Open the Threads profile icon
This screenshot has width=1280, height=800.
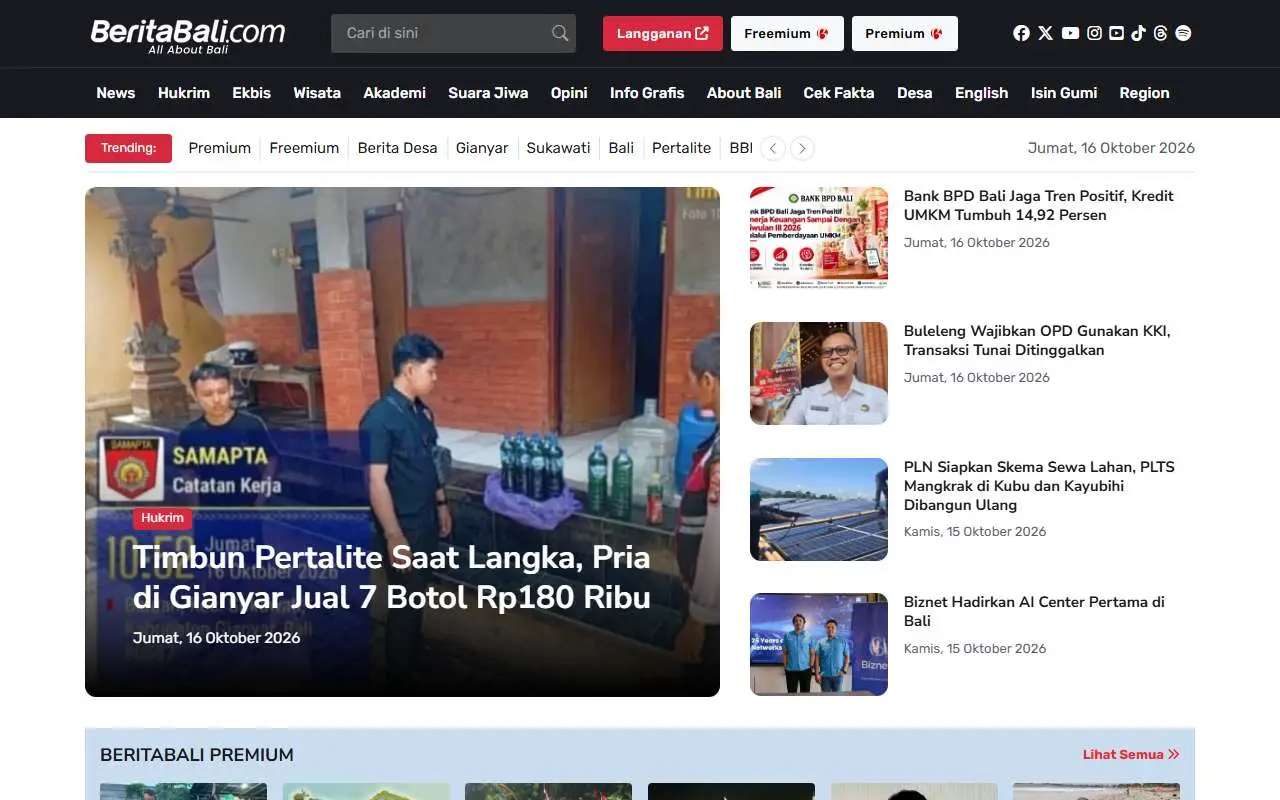pyautogui.click(x=1160, y=33)
